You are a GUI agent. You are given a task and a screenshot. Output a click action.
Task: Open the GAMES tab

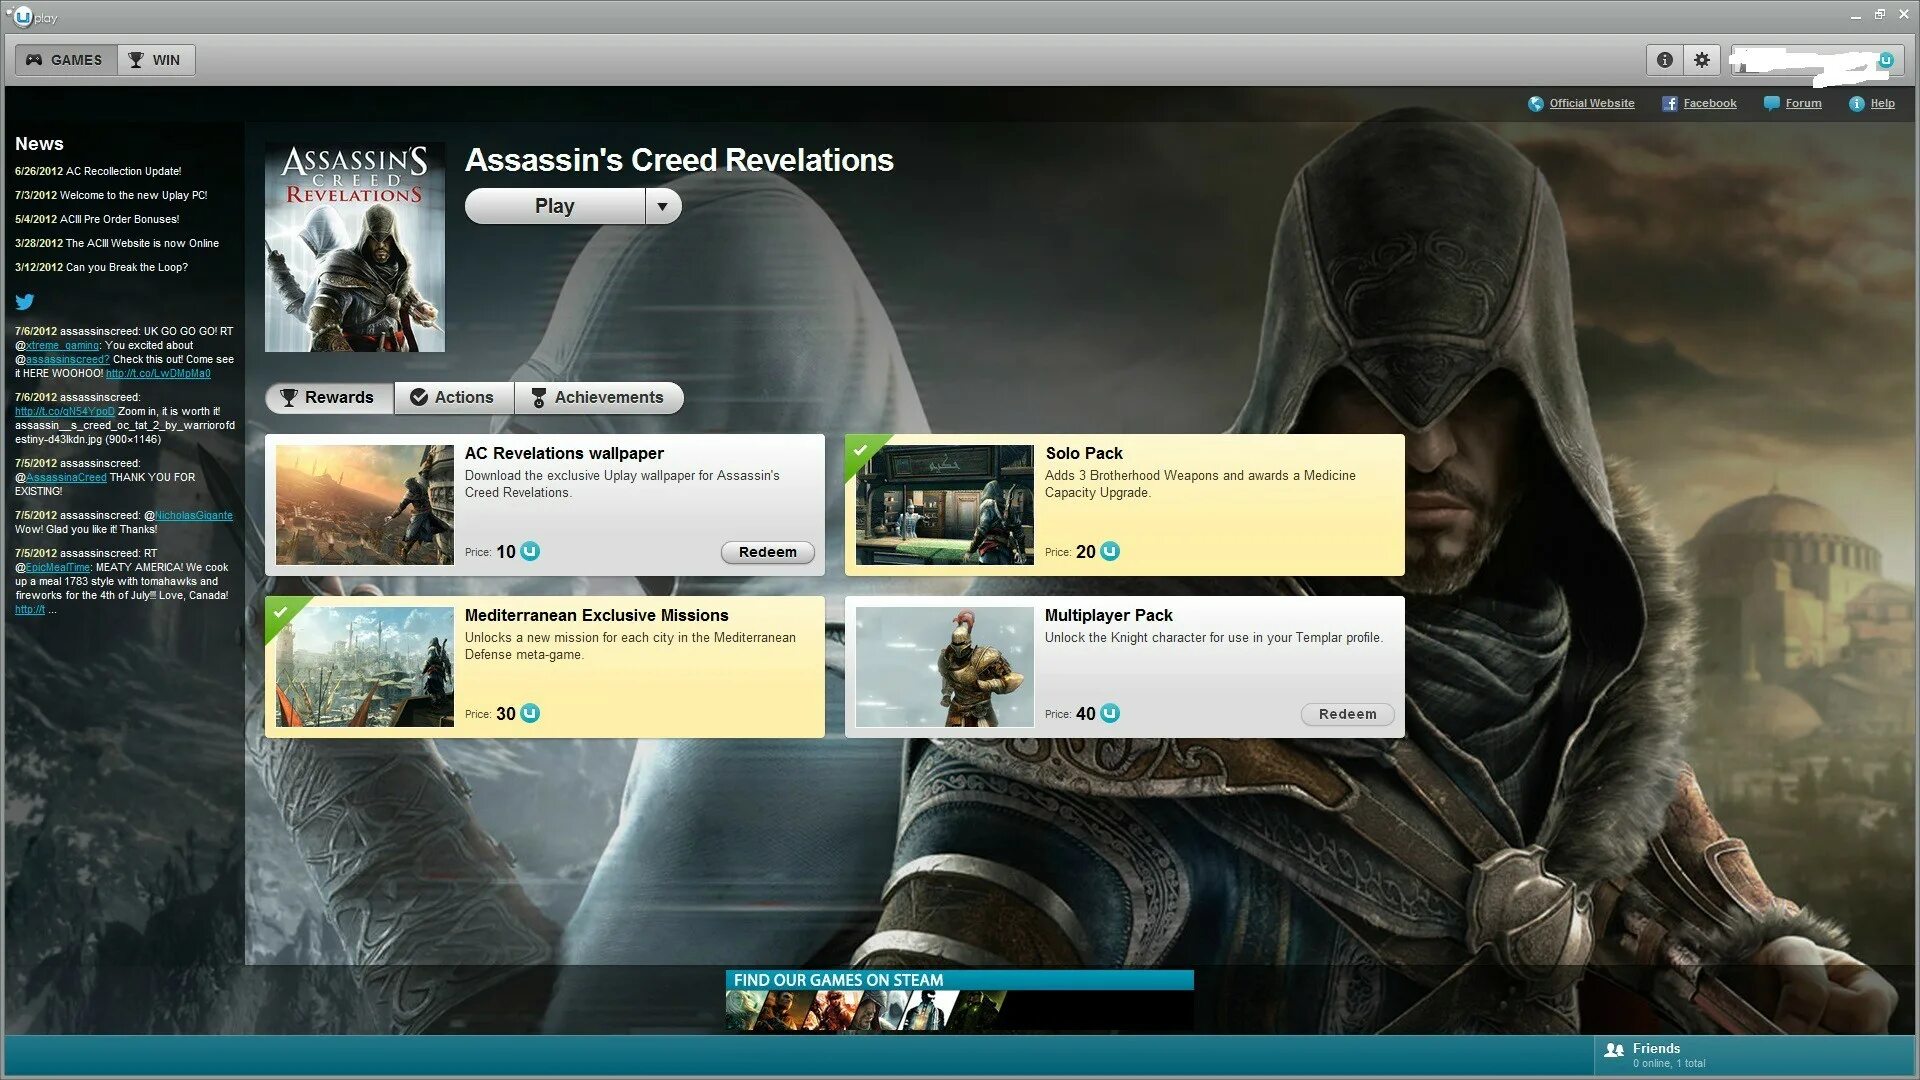(66, 60)
